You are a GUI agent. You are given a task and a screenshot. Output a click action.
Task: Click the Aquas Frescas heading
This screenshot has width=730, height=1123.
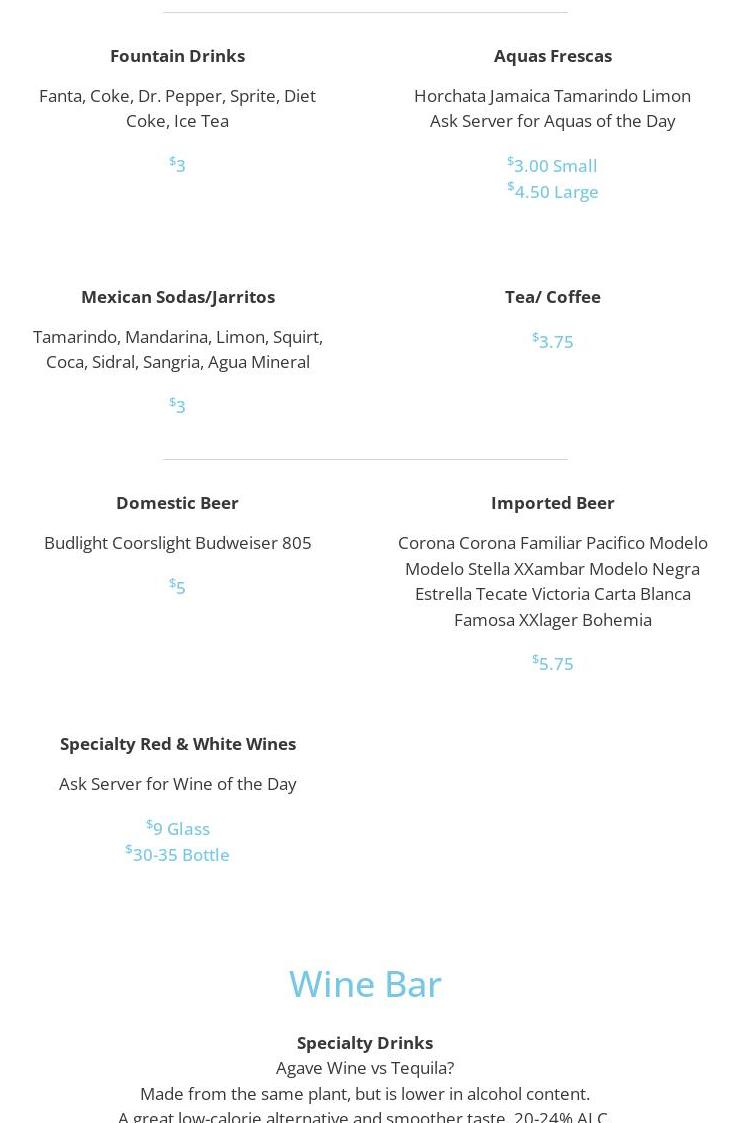(552, 56)
